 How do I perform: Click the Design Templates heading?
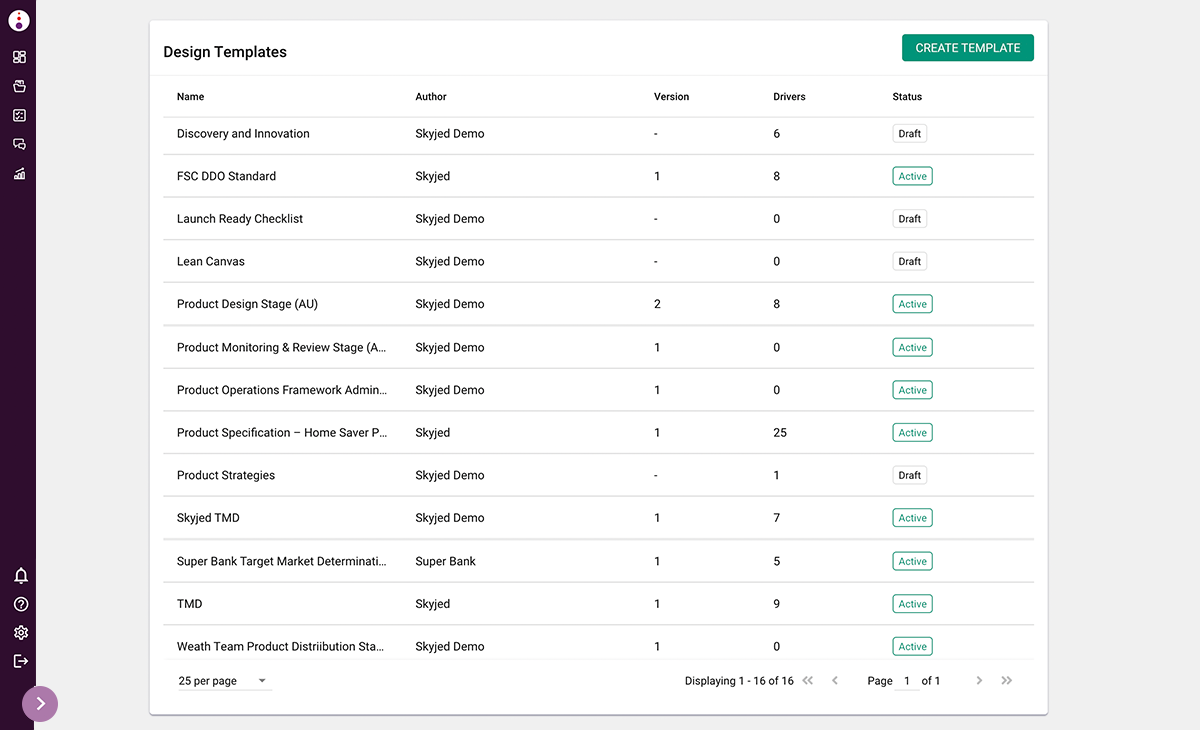point(225,52)
